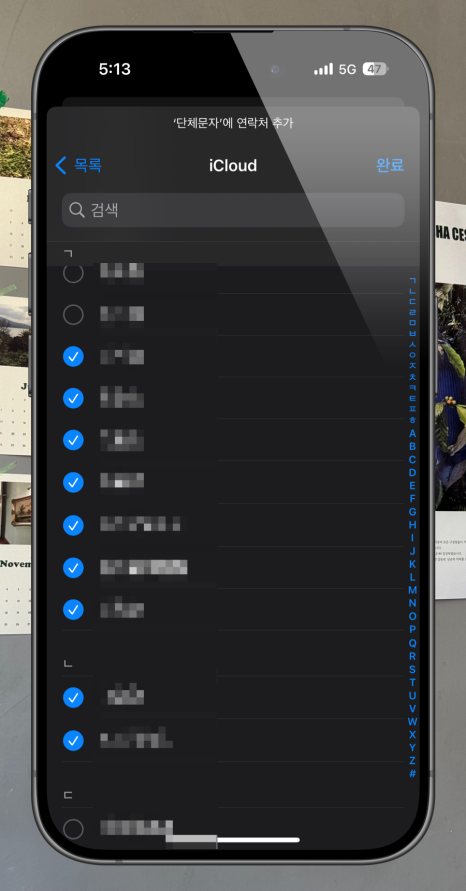Tap the battery indicator in status bar
The width and height of the screenshot is (466, 891).
click(x=375, y=69)
